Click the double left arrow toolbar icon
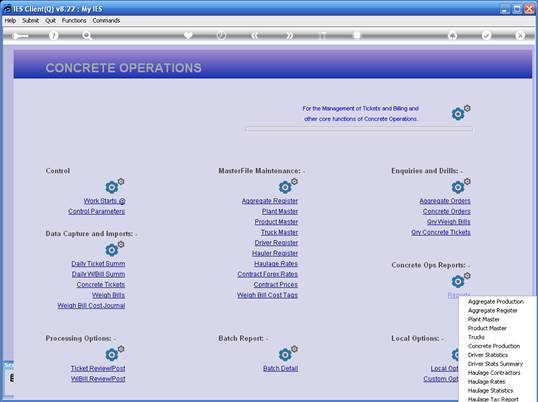Screen dimensions: 538x402 click(255, 35)
